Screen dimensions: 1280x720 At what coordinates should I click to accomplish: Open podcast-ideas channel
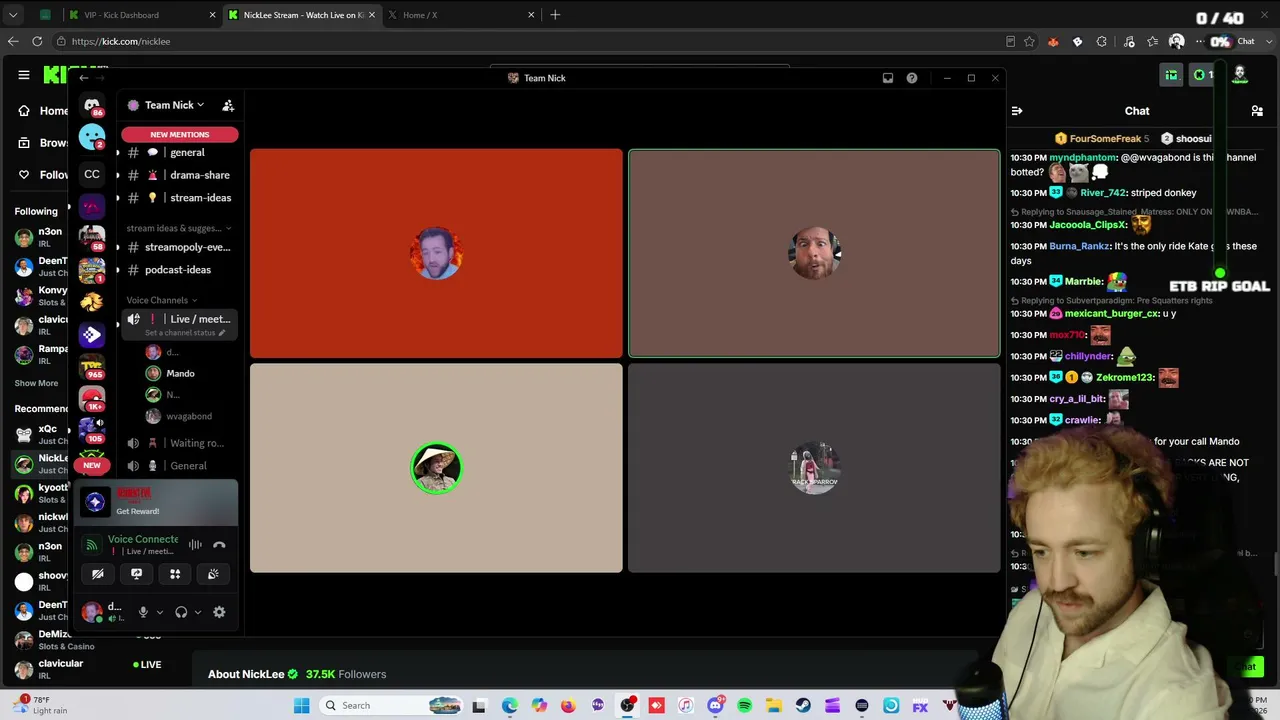(x=178, y=270)
